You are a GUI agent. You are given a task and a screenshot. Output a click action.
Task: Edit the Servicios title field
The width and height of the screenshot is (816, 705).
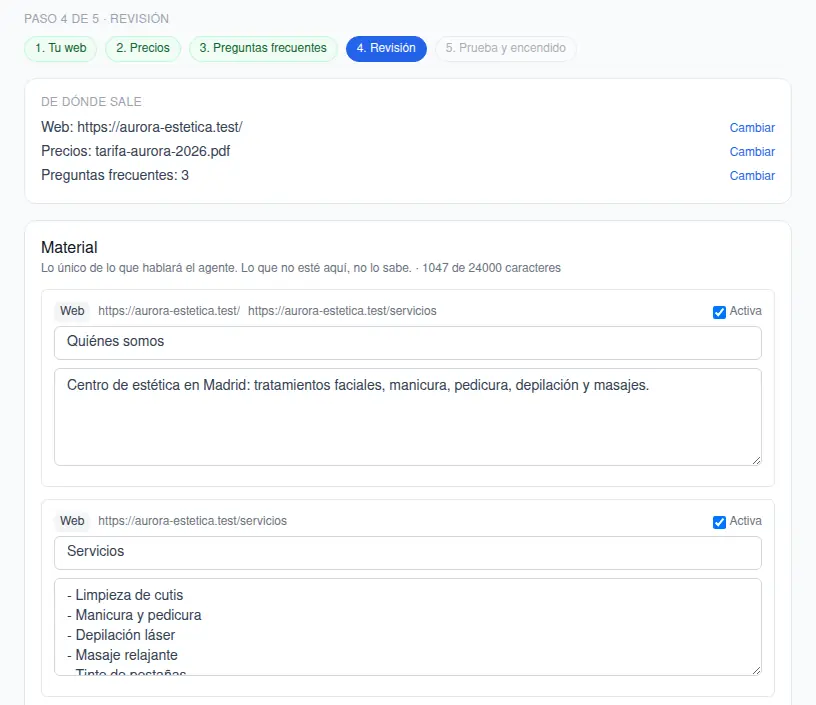pyautogui.click(x=408, y=553)
